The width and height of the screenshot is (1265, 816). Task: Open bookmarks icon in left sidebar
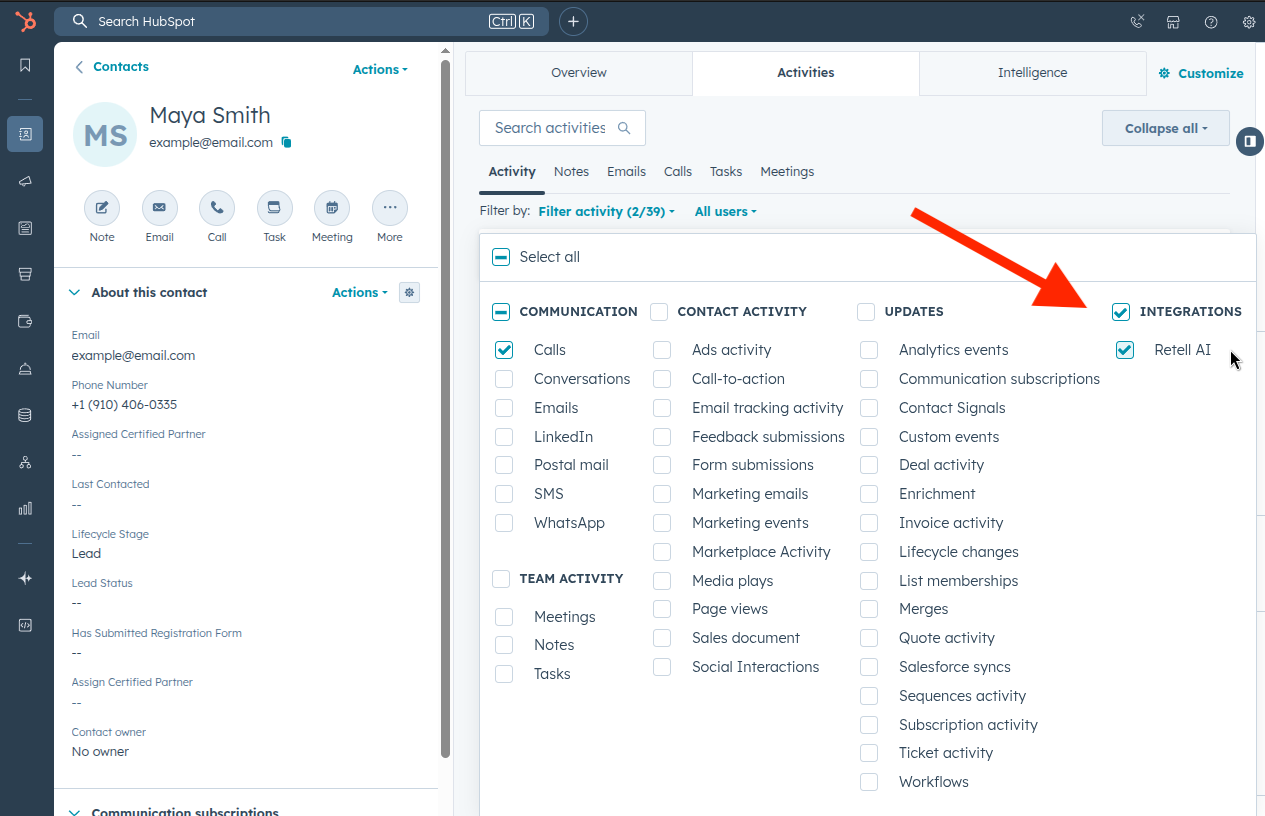(x=25, y=66)
